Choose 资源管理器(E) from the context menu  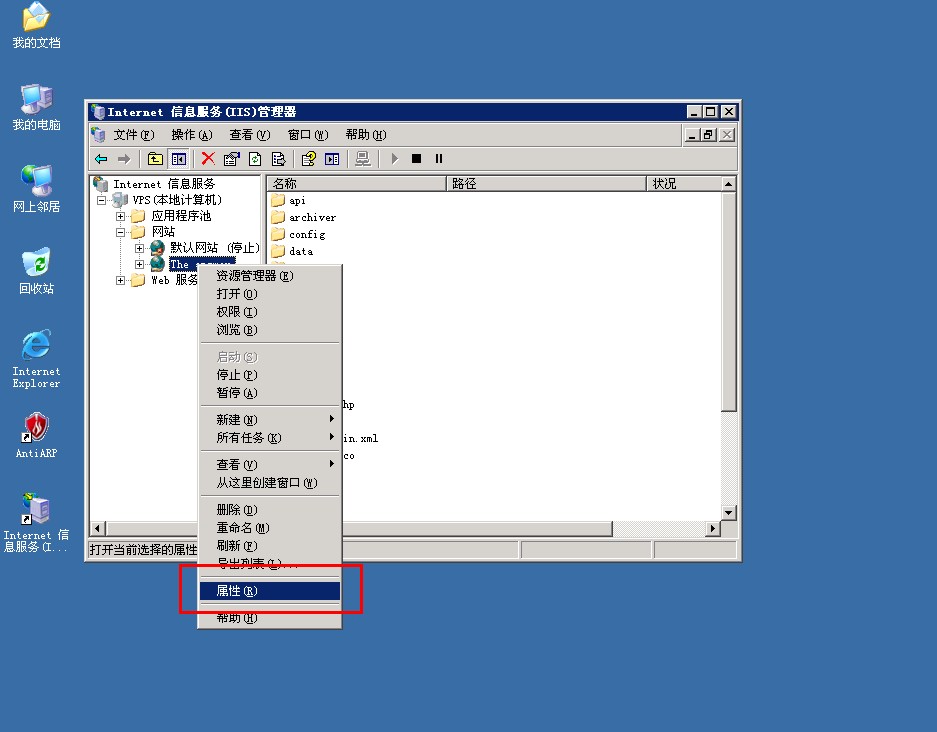[270, 276]
